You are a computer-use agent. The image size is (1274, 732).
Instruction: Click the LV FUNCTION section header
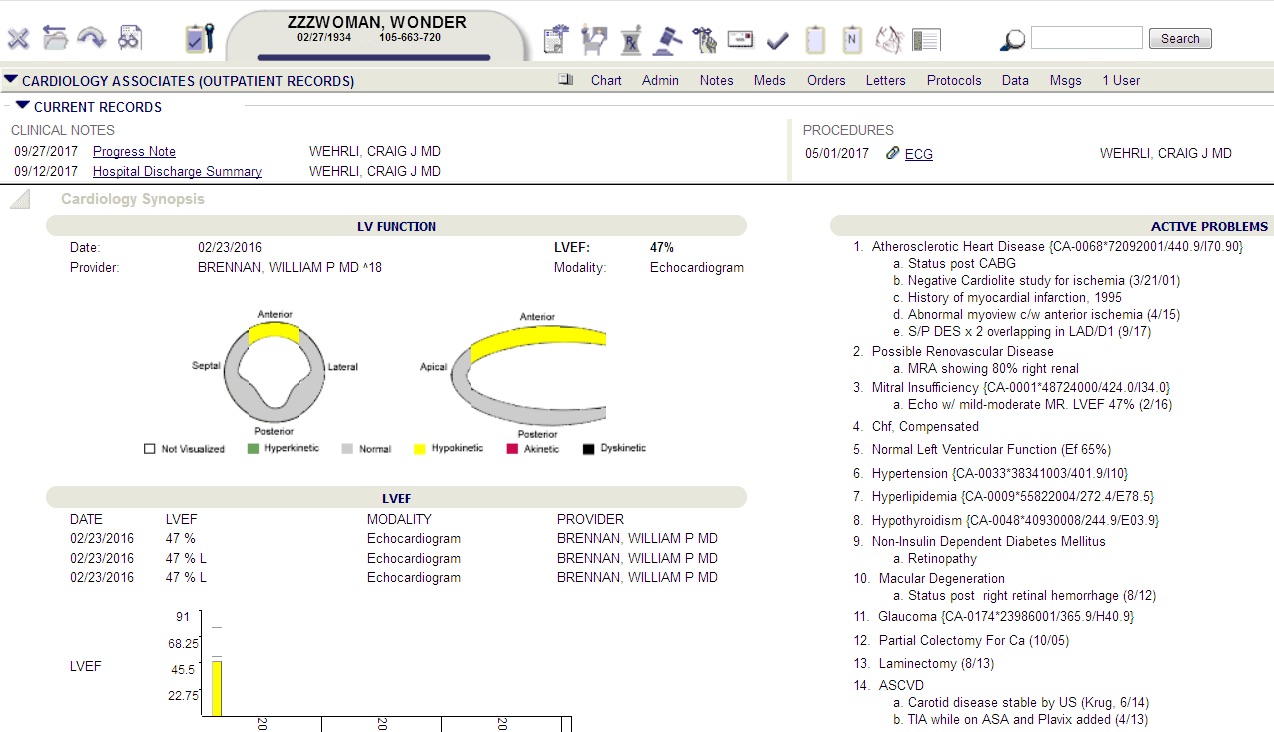[396, 226]
